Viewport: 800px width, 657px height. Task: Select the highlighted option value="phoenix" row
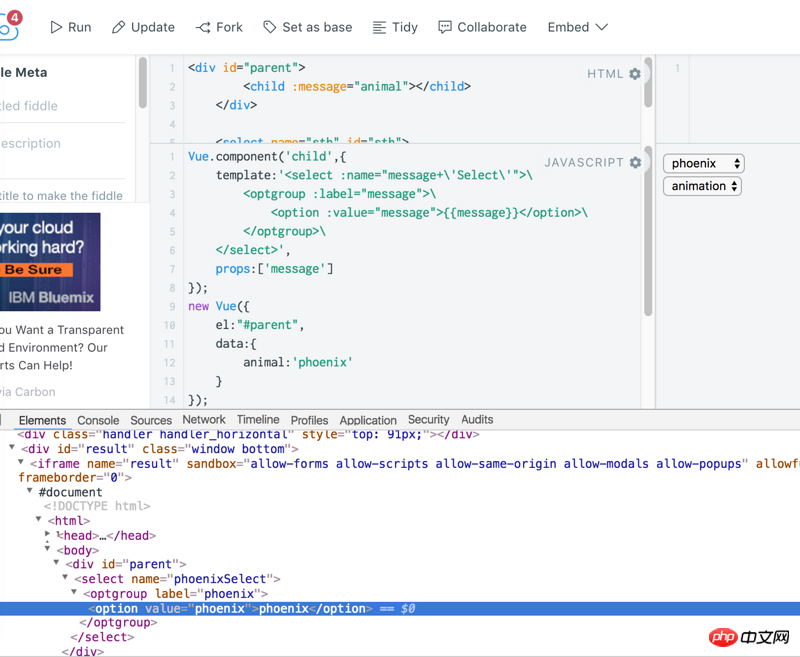pyautogui.click(x=400, y=609)
